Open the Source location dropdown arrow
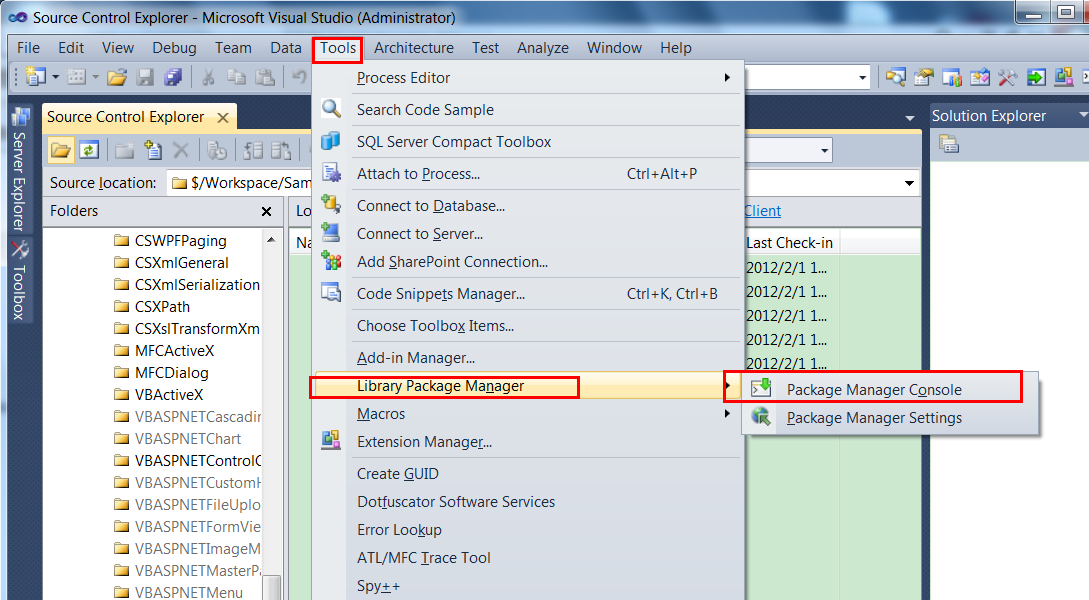 909,183
